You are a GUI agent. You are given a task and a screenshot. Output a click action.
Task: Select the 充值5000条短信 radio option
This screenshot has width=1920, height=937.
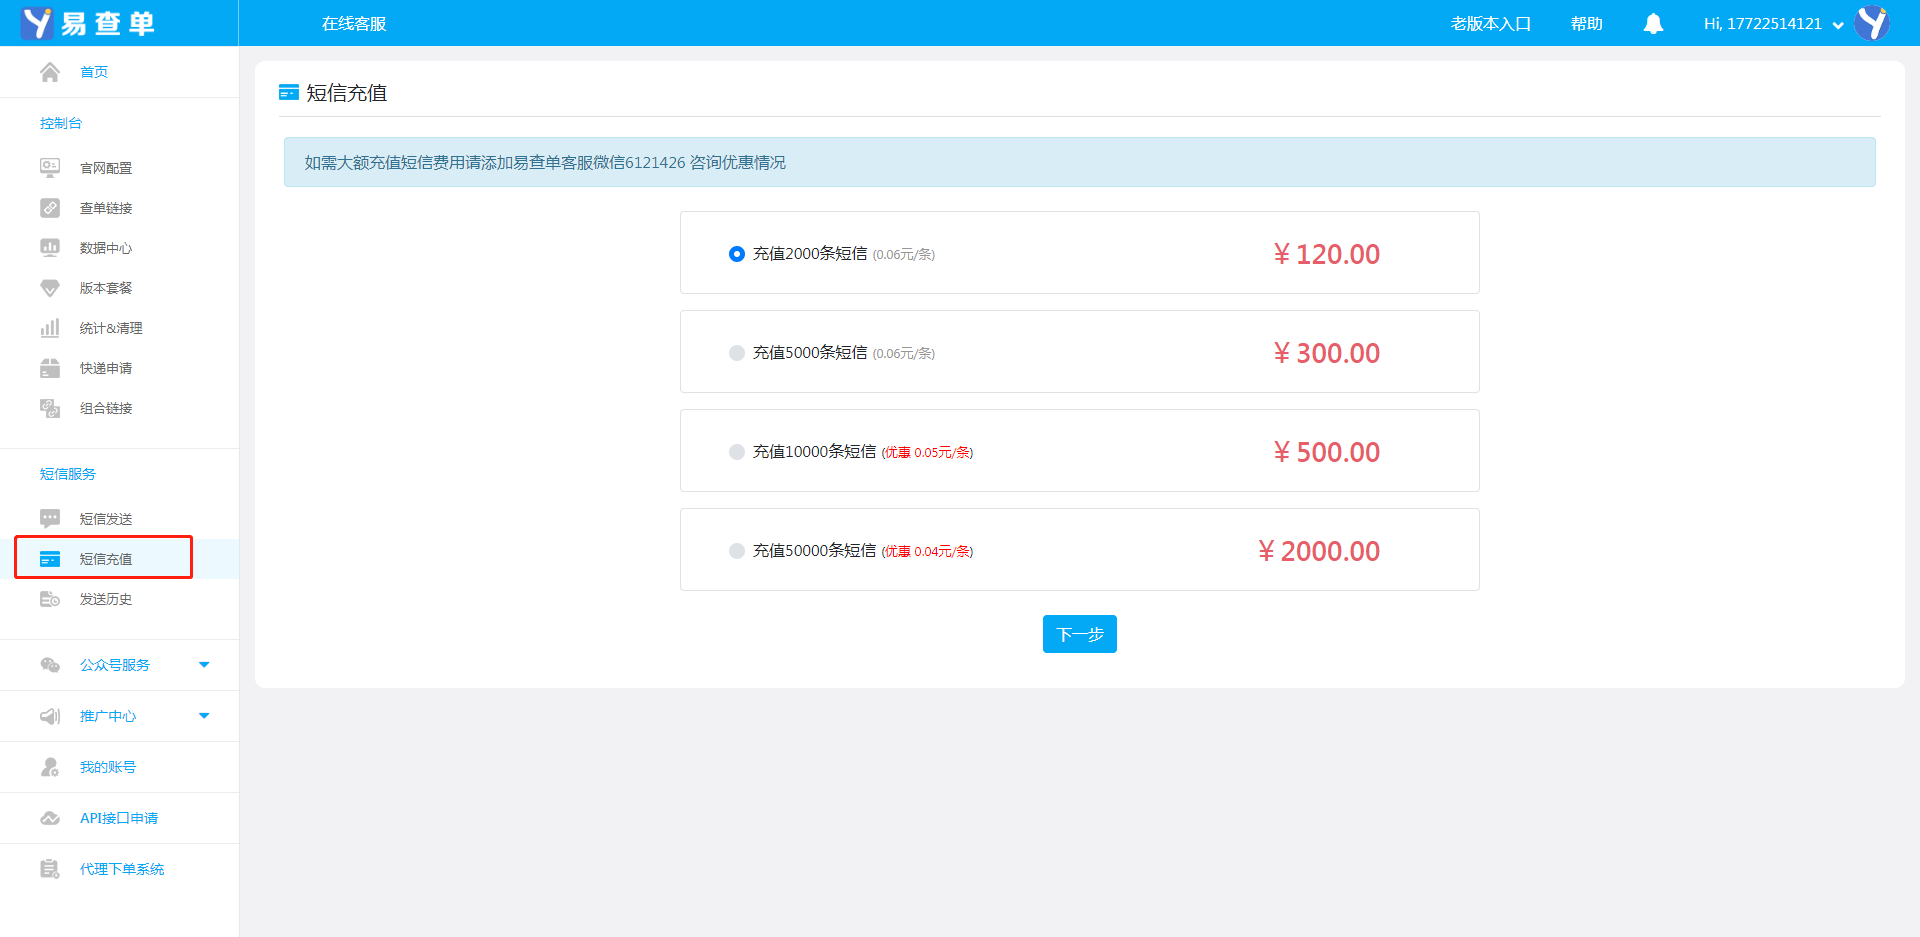coord(737,353)
